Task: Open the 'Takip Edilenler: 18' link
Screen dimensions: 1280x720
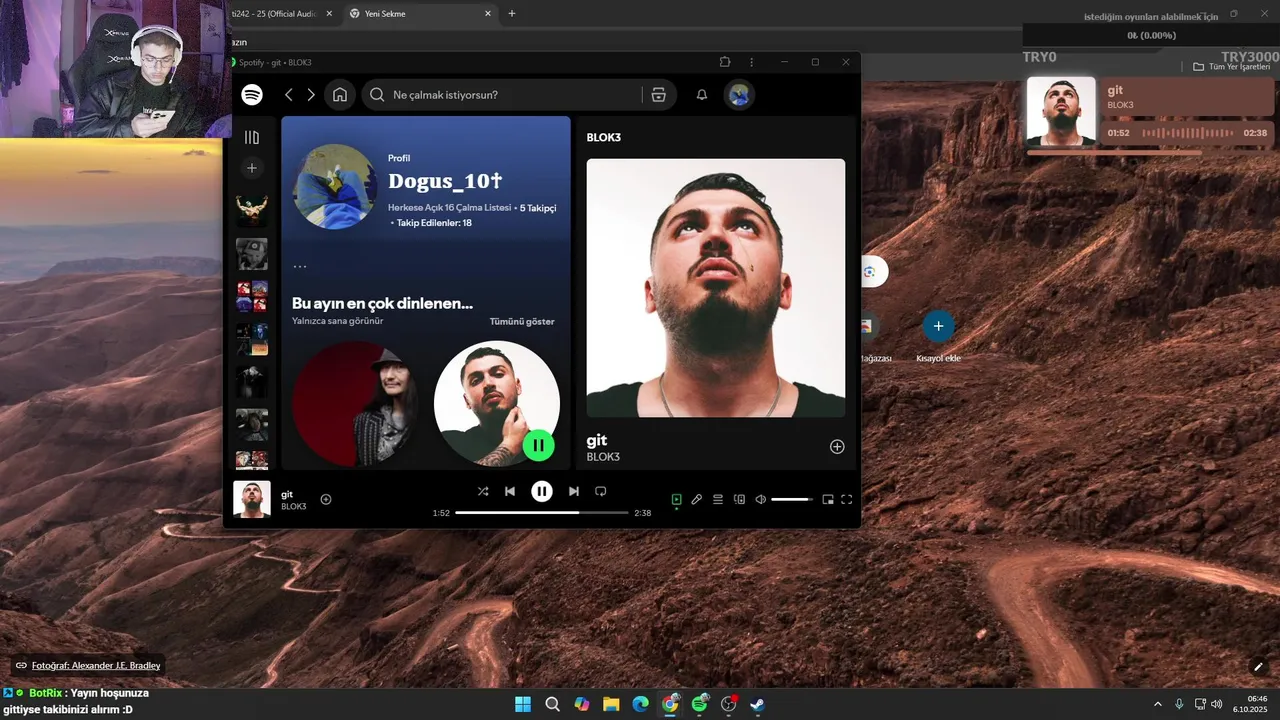Action: click(x=434, y=223)
